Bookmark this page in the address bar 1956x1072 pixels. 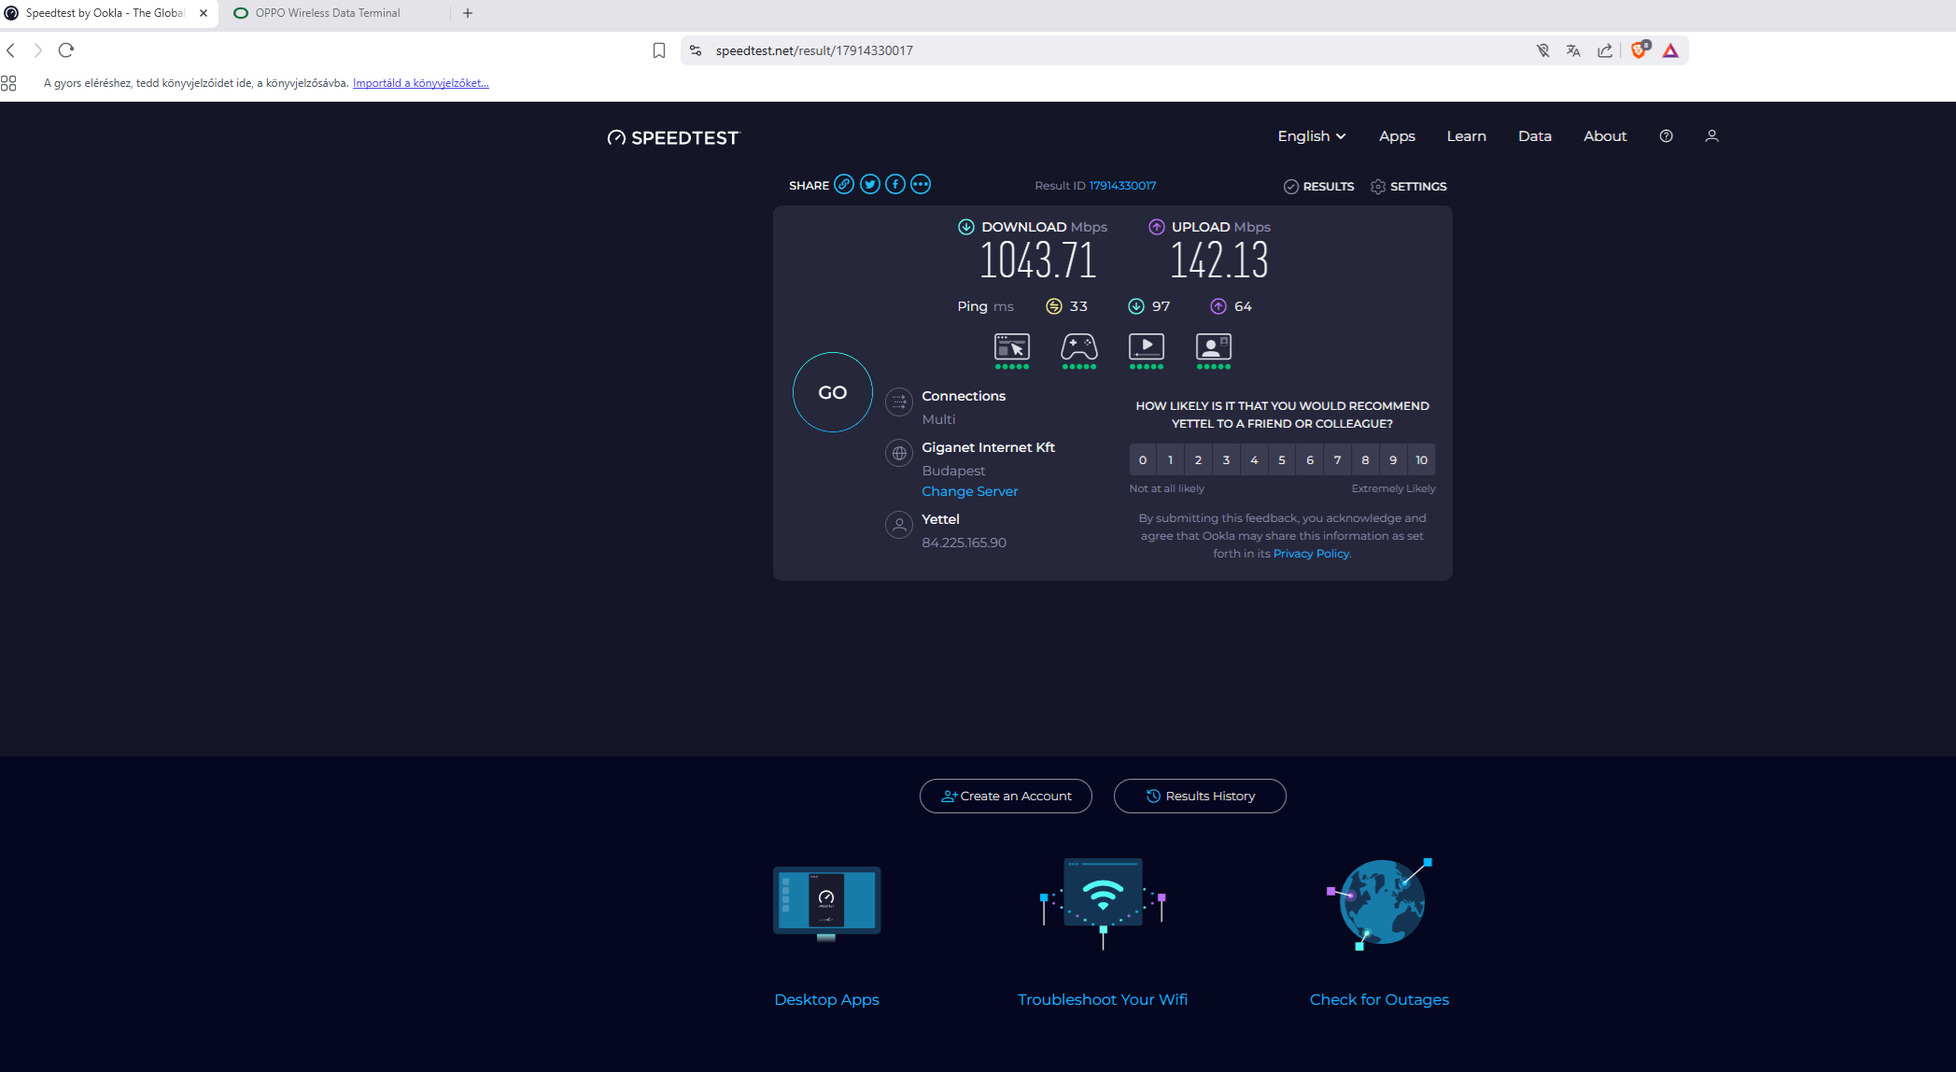click(659, 50)
